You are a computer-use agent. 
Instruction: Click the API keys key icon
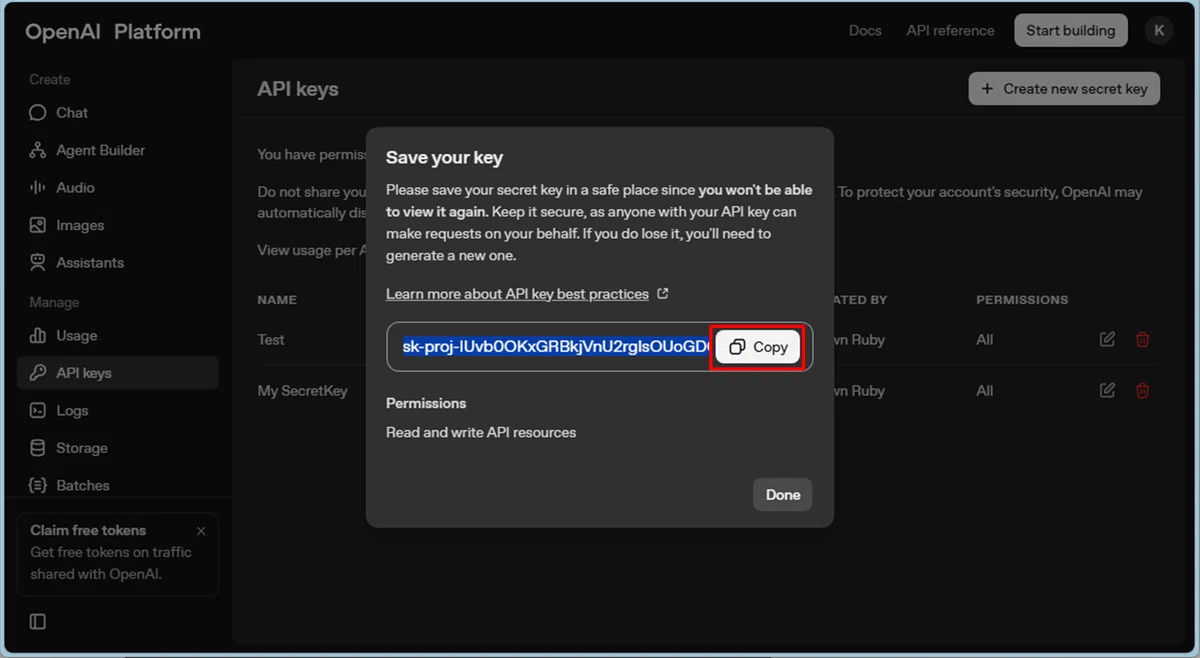(38, 373)
